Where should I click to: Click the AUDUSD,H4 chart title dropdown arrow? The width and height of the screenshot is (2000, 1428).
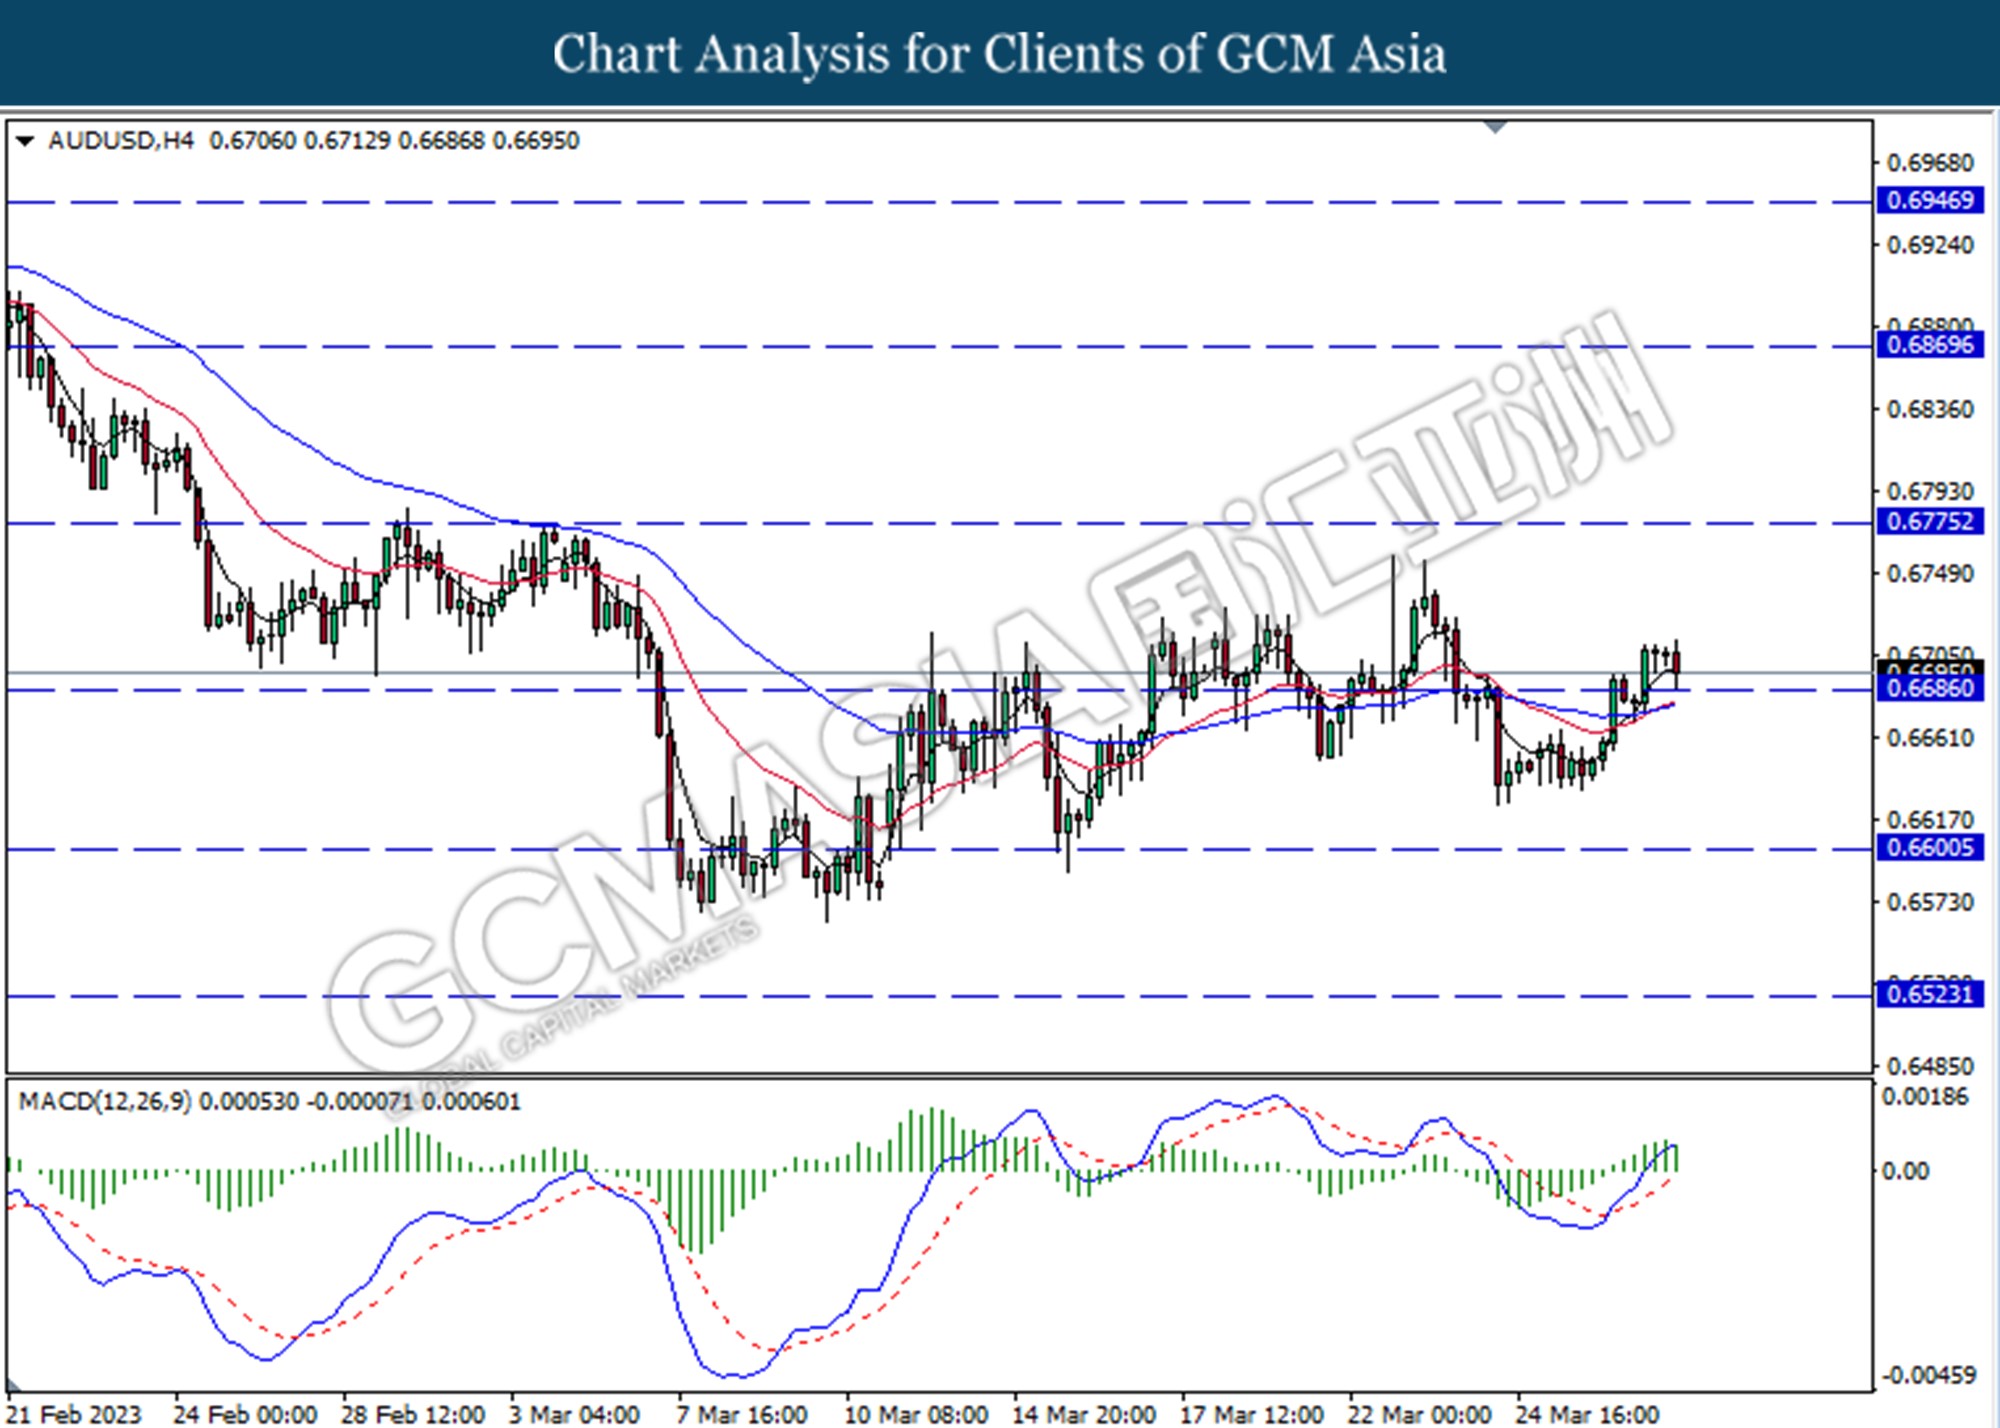[25, 141]
